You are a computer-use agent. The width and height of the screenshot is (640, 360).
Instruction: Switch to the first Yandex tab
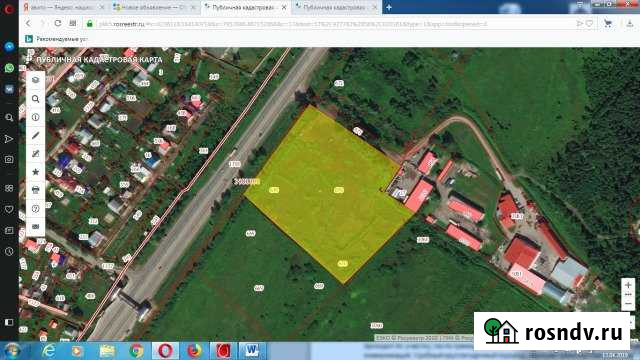(63, 7)
